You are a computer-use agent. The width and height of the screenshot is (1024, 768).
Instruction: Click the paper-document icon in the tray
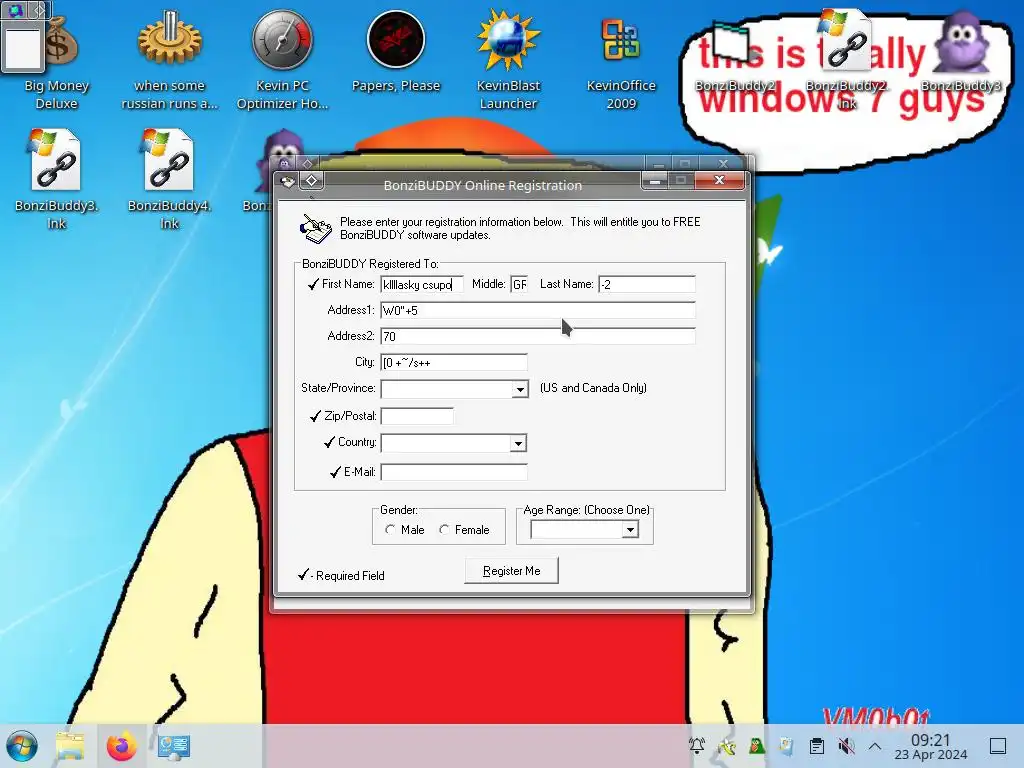[x=787, y=746]
